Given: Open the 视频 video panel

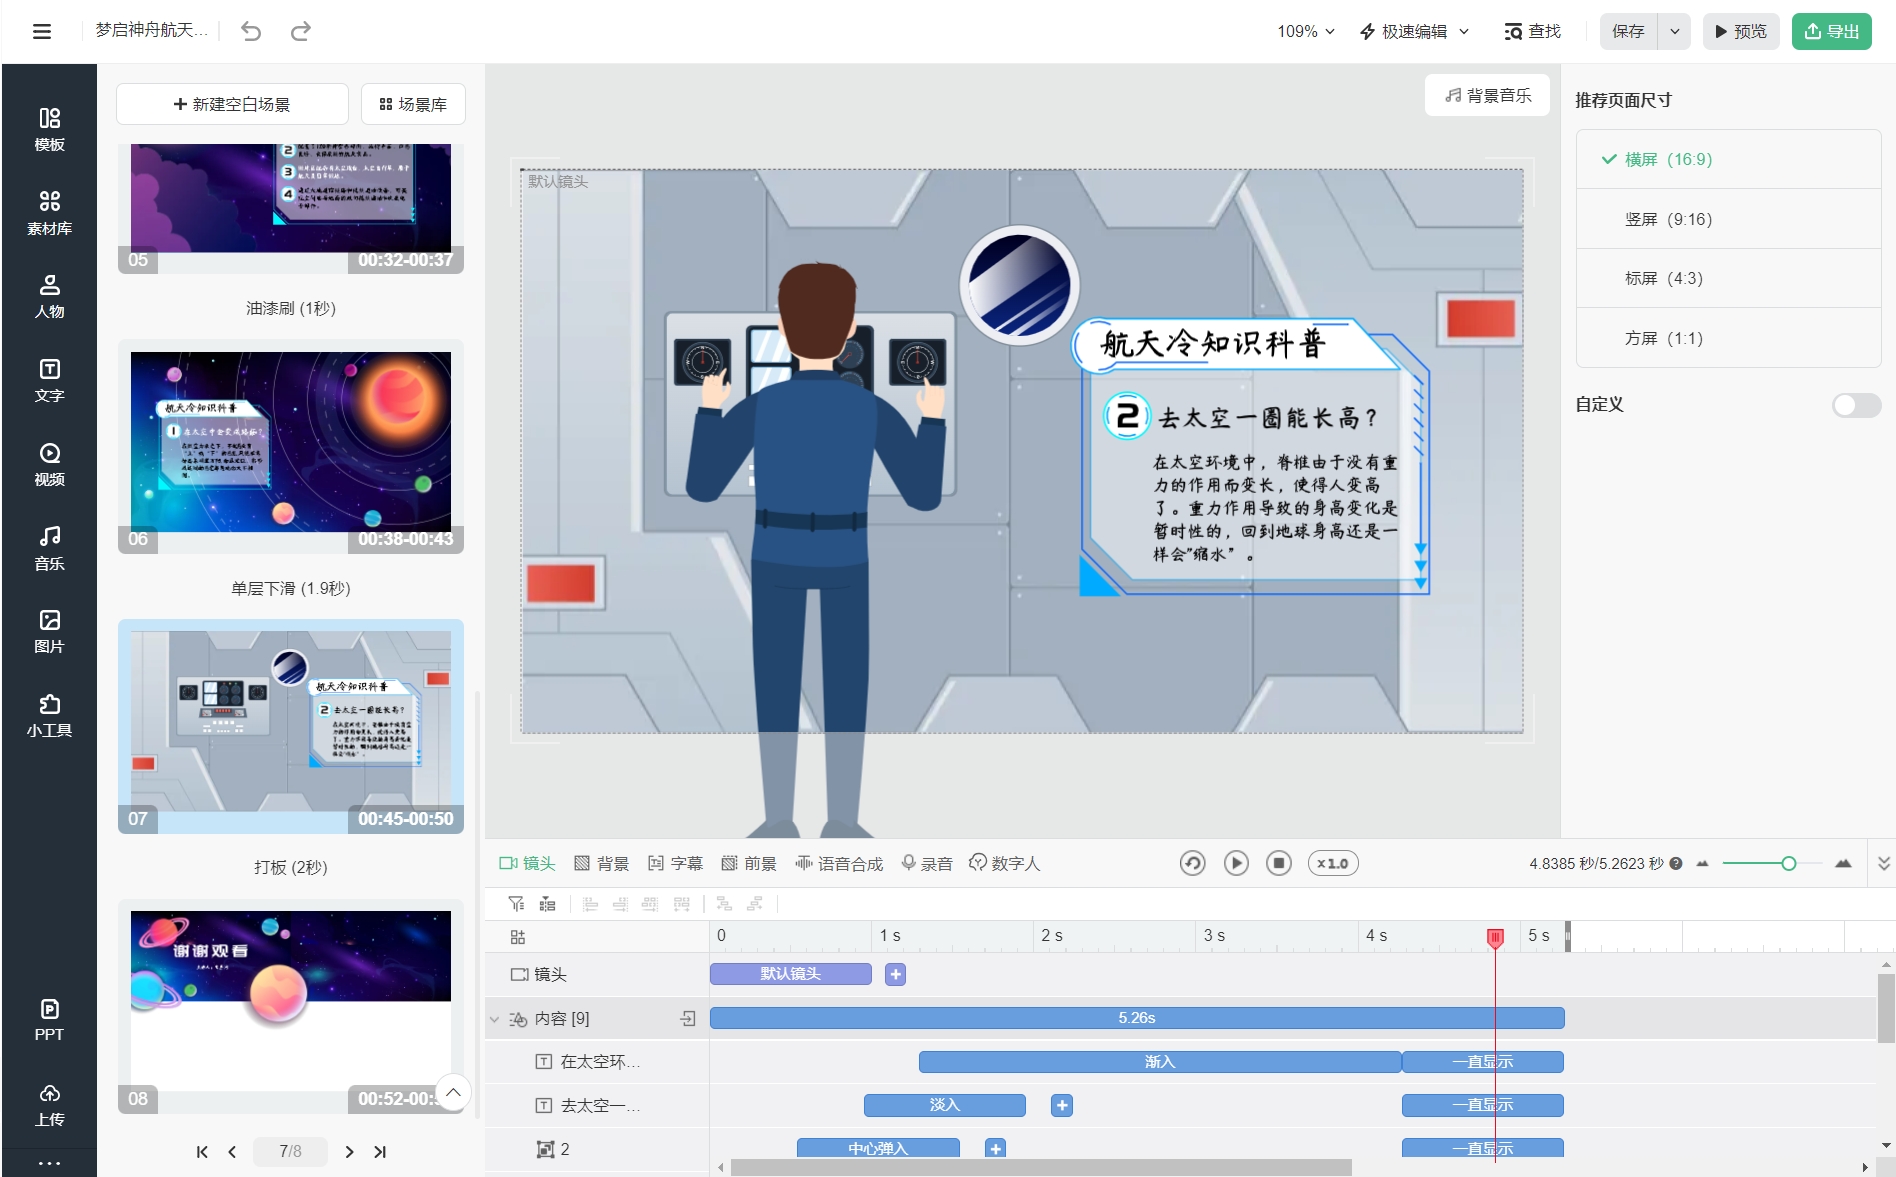Looking at the screenshot, I should (x=49, y=464).
